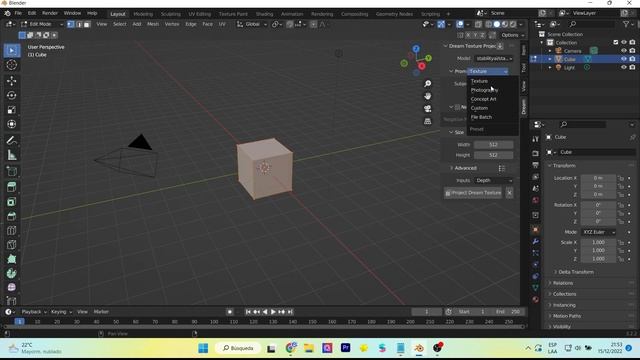
Task: Collapse the Size section
Action: pyautogui.click(x=457, y=132)
